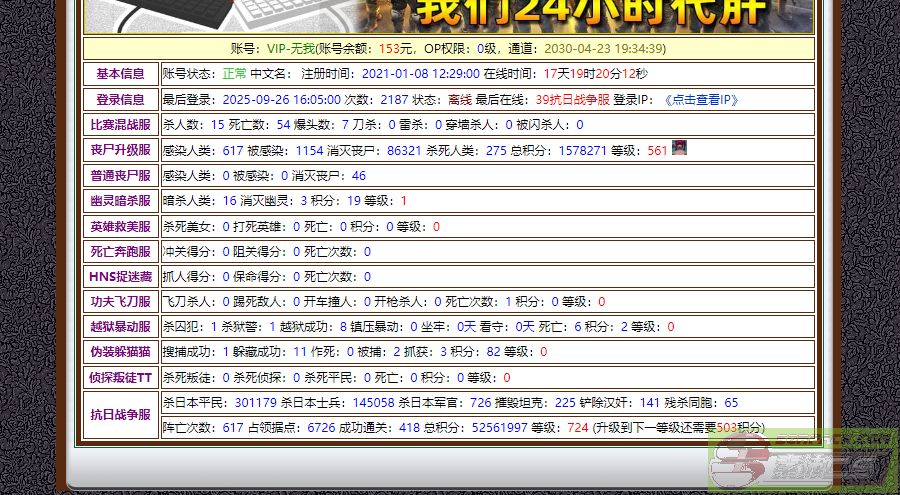Viewport: 900px width, 495px height.
Task: Select the 登录信息 row header
Action: (120, 99)
